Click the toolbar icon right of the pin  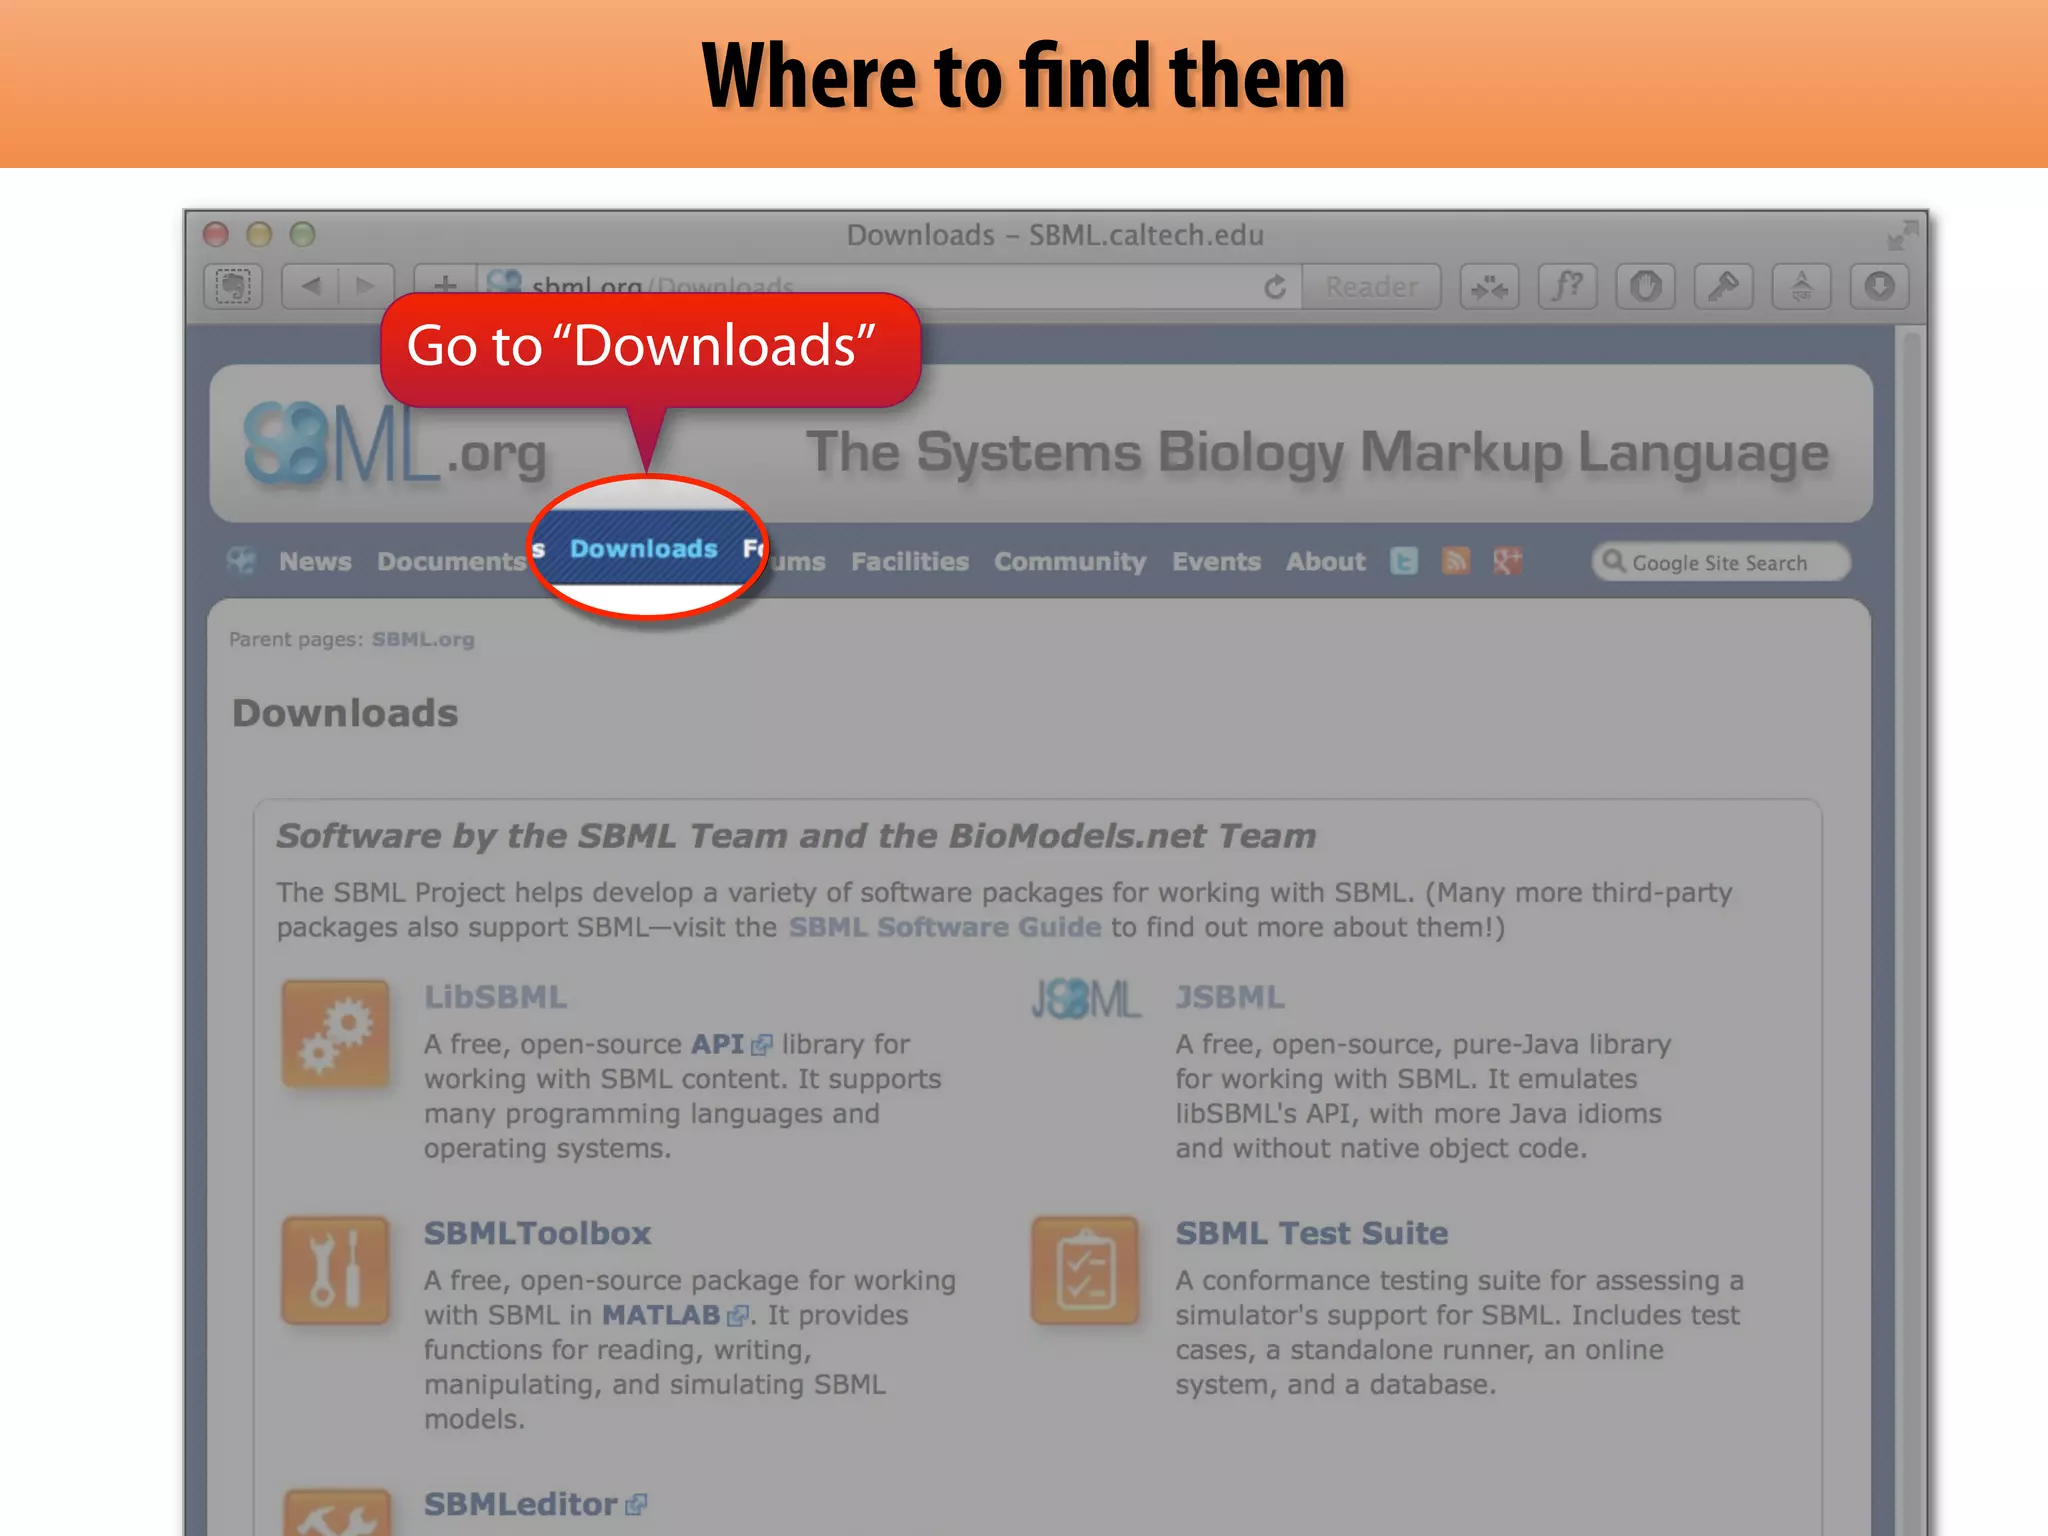[1801, 287]
